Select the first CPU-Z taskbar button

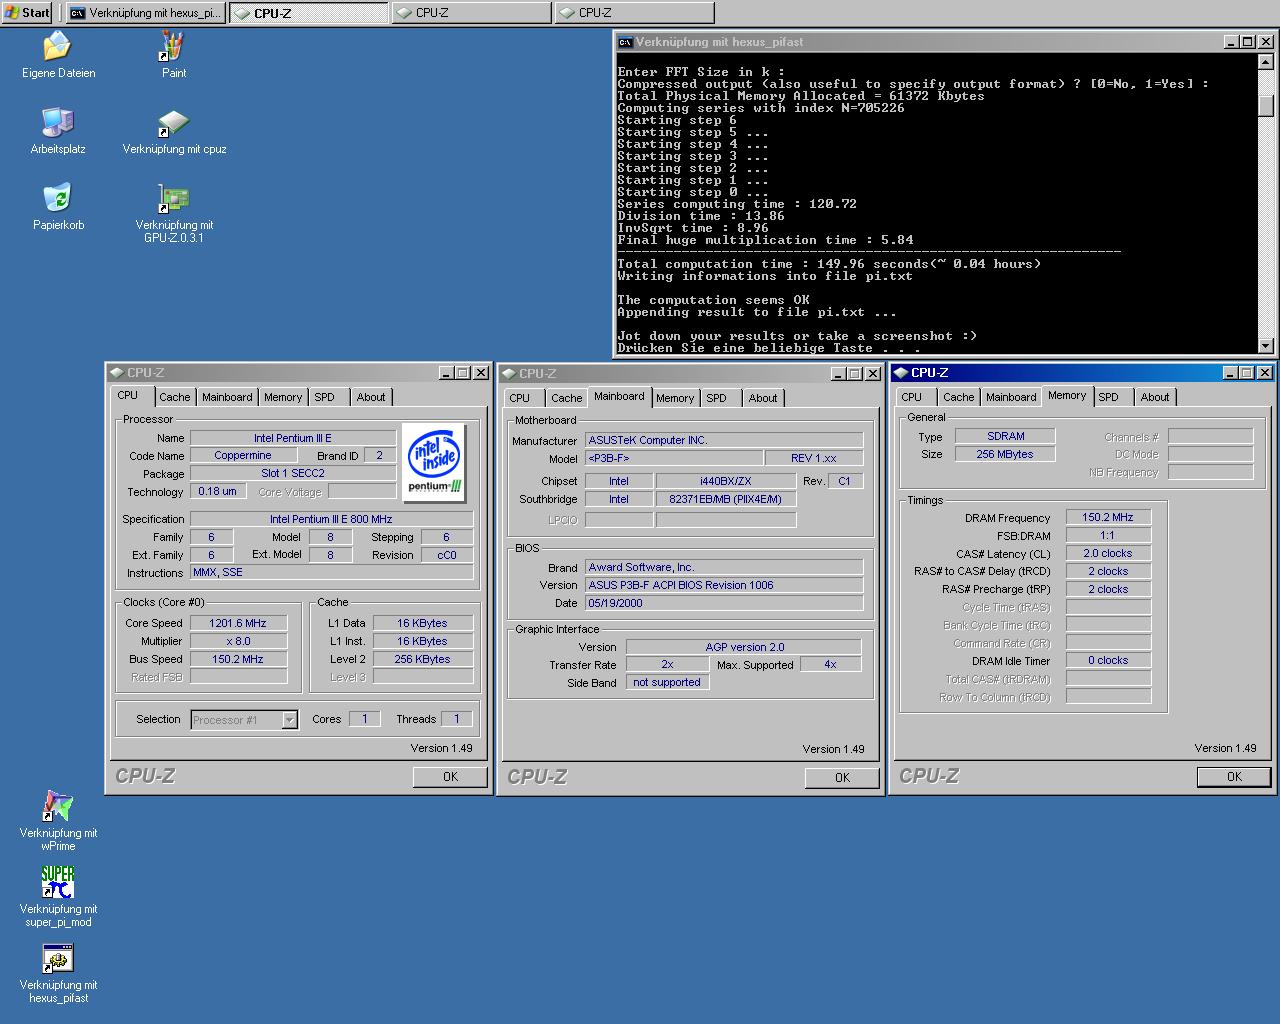[x=309, y=12]
